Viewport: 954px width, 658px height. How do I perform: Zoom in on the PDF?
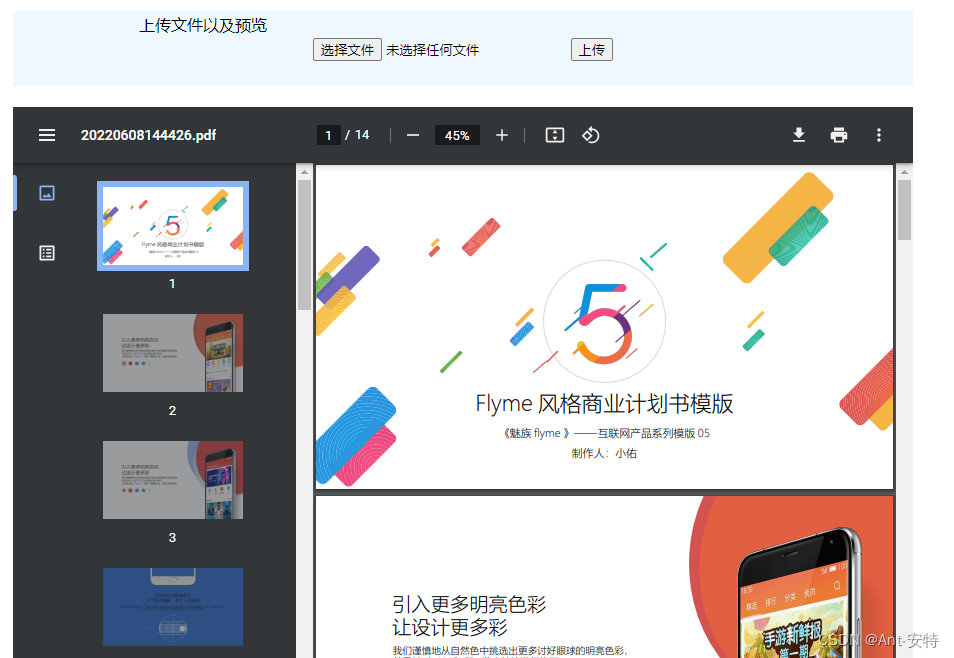(502, 135)
